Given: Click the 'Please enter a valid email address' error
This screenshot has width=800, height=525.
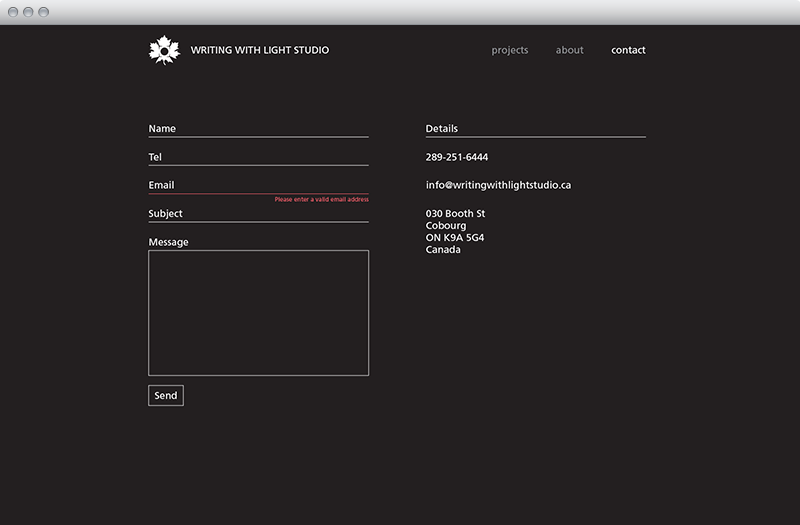Looking at the screenshot, I should (x=321, y=199).
